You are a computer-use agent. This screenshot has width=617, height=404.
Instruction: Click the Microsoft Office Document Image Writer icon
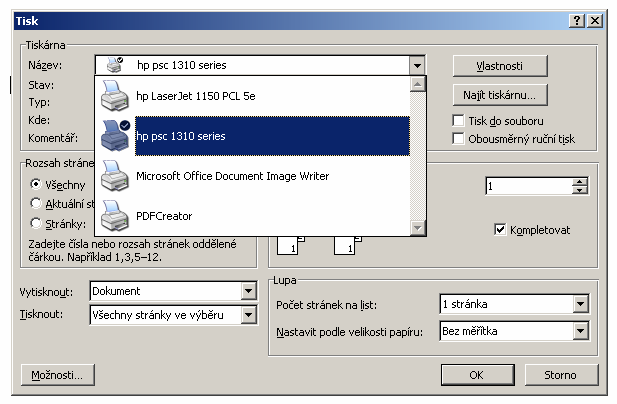click(114, 176)
